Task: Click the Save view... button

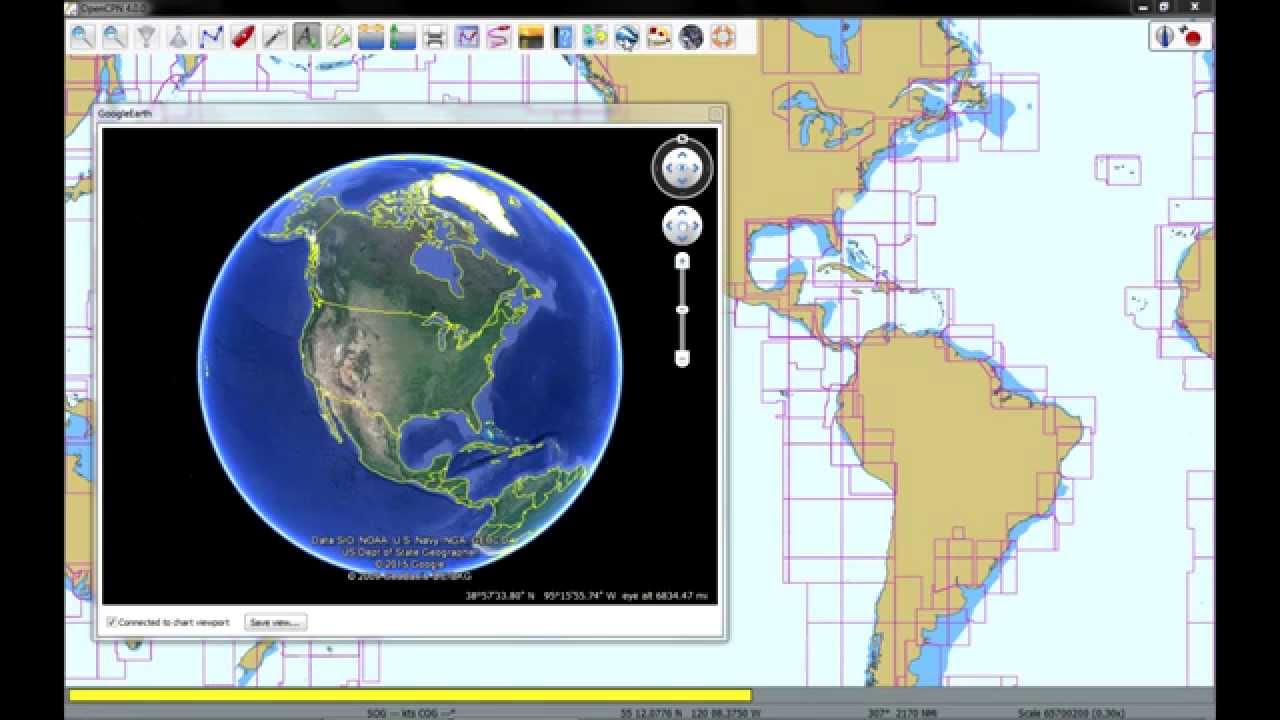Action: click(x=275, y=622)
